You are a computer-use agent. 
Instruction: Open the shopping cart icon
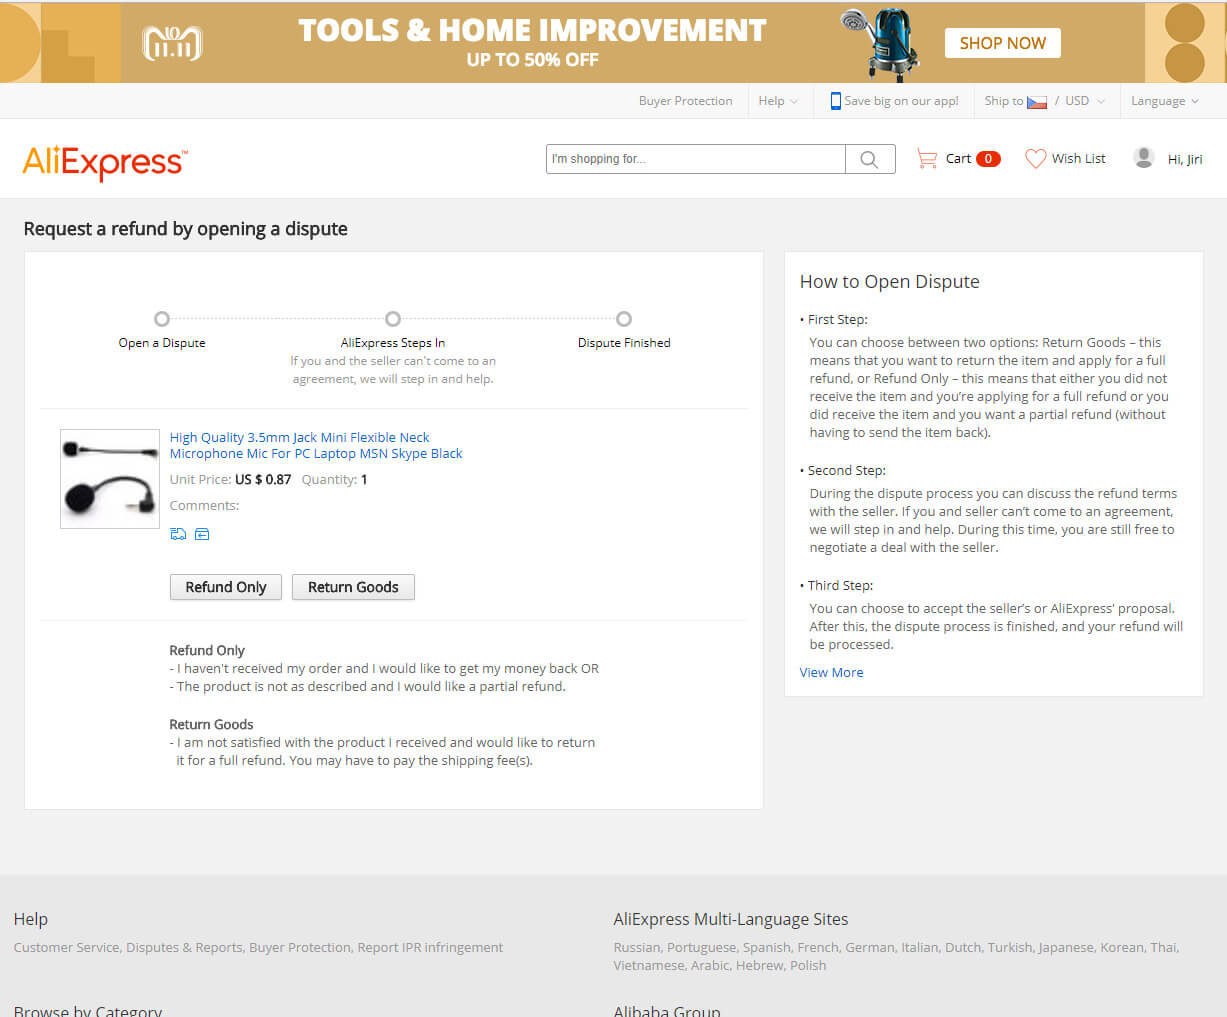[x=927, y=159]
